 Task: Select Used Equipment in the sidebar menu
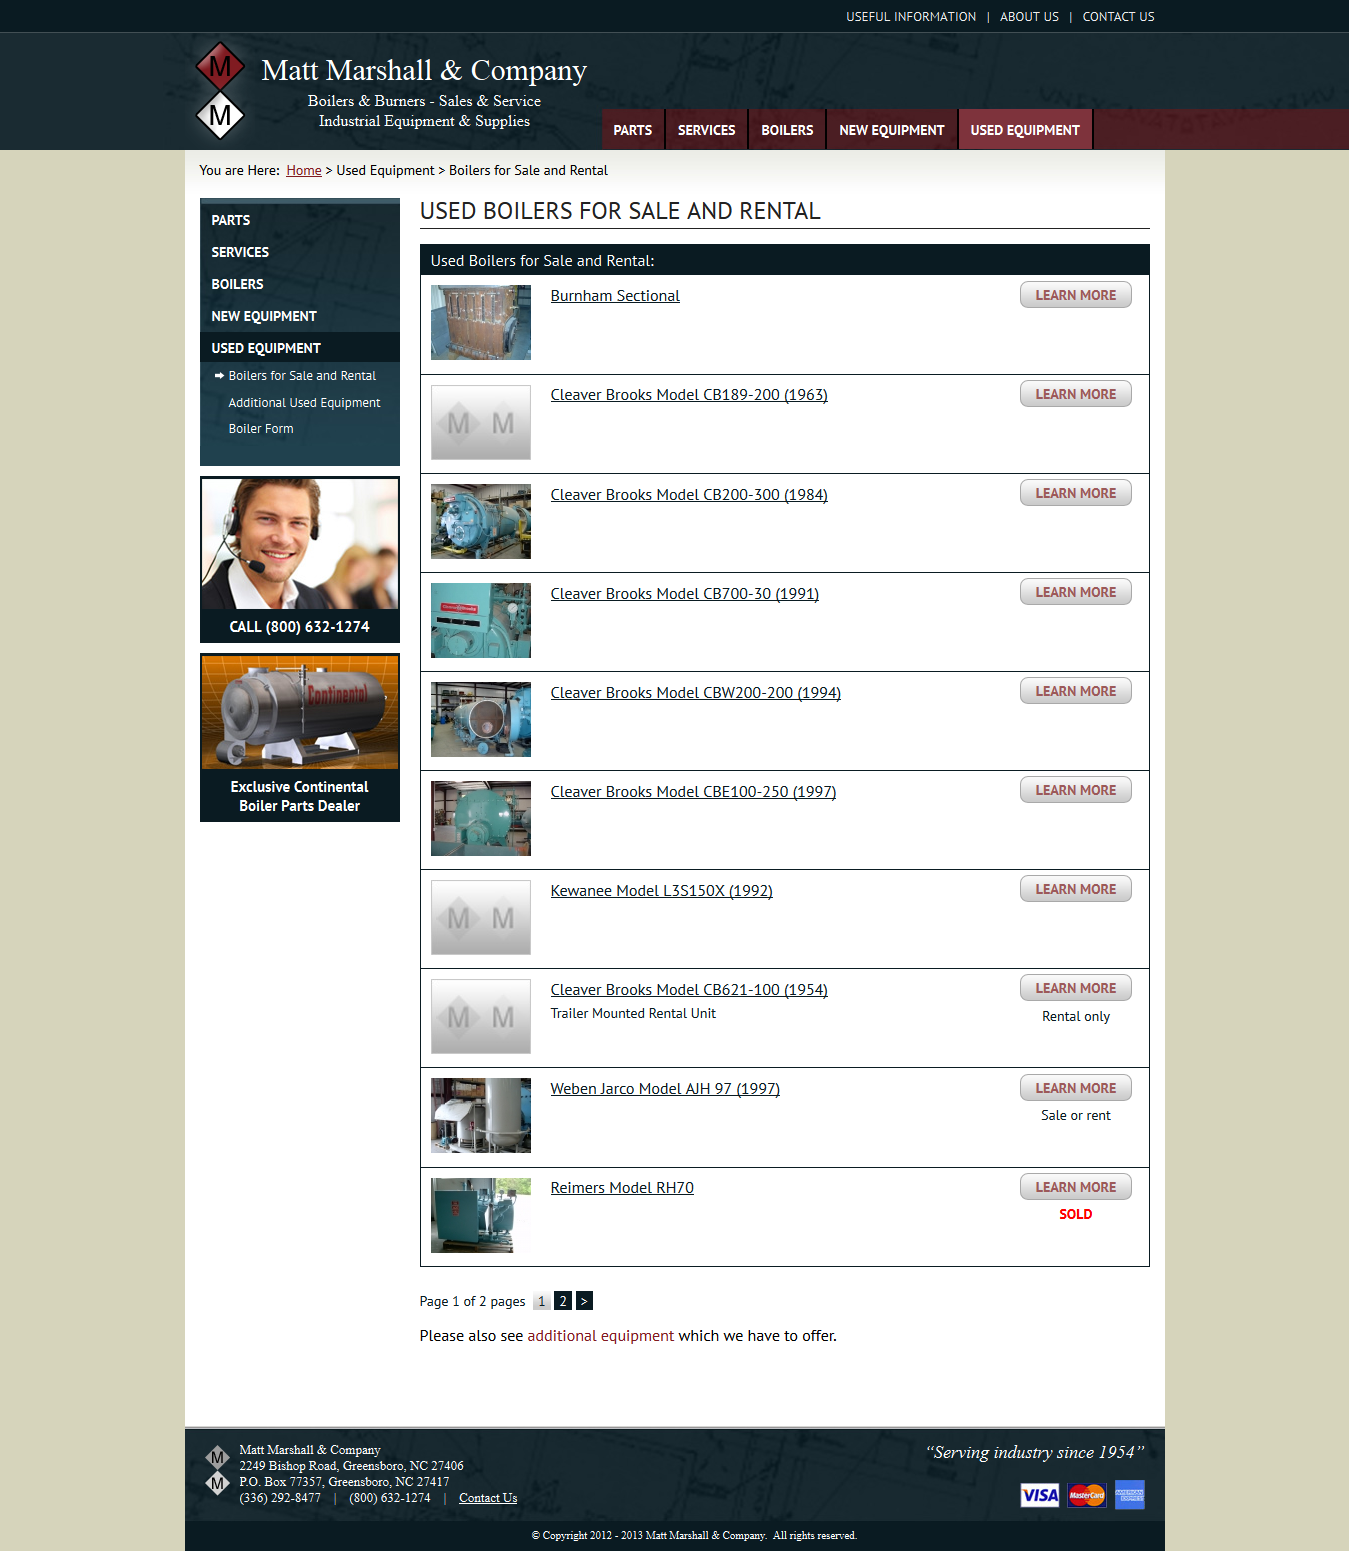tap(300, 348)
